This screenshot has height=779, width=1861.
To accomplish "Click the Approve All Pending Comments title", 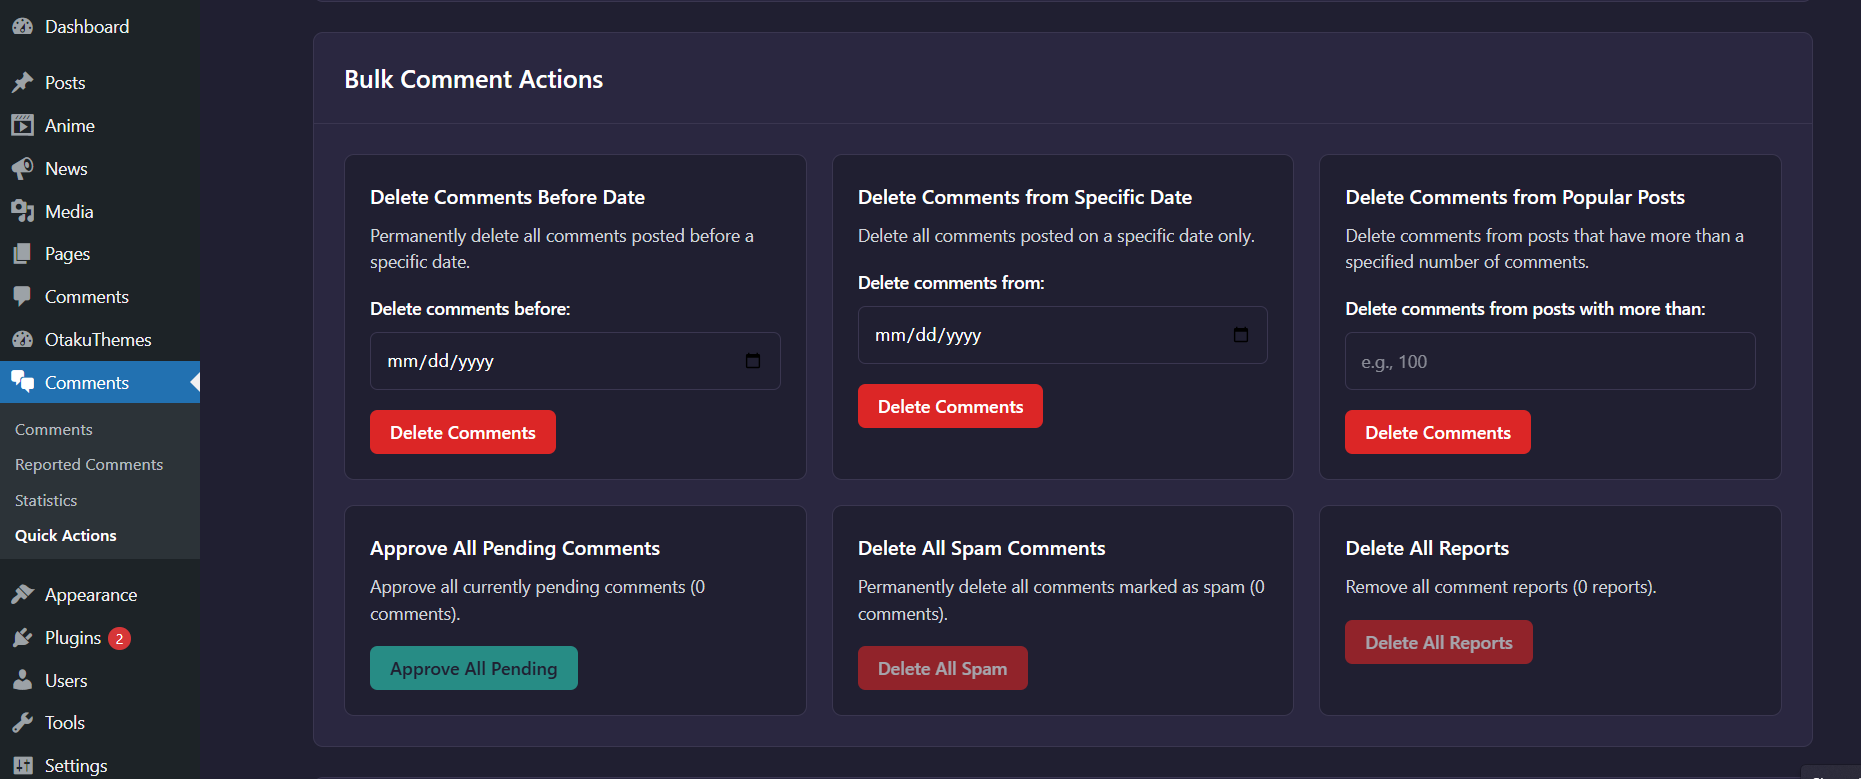I will (x=515, y=548).
